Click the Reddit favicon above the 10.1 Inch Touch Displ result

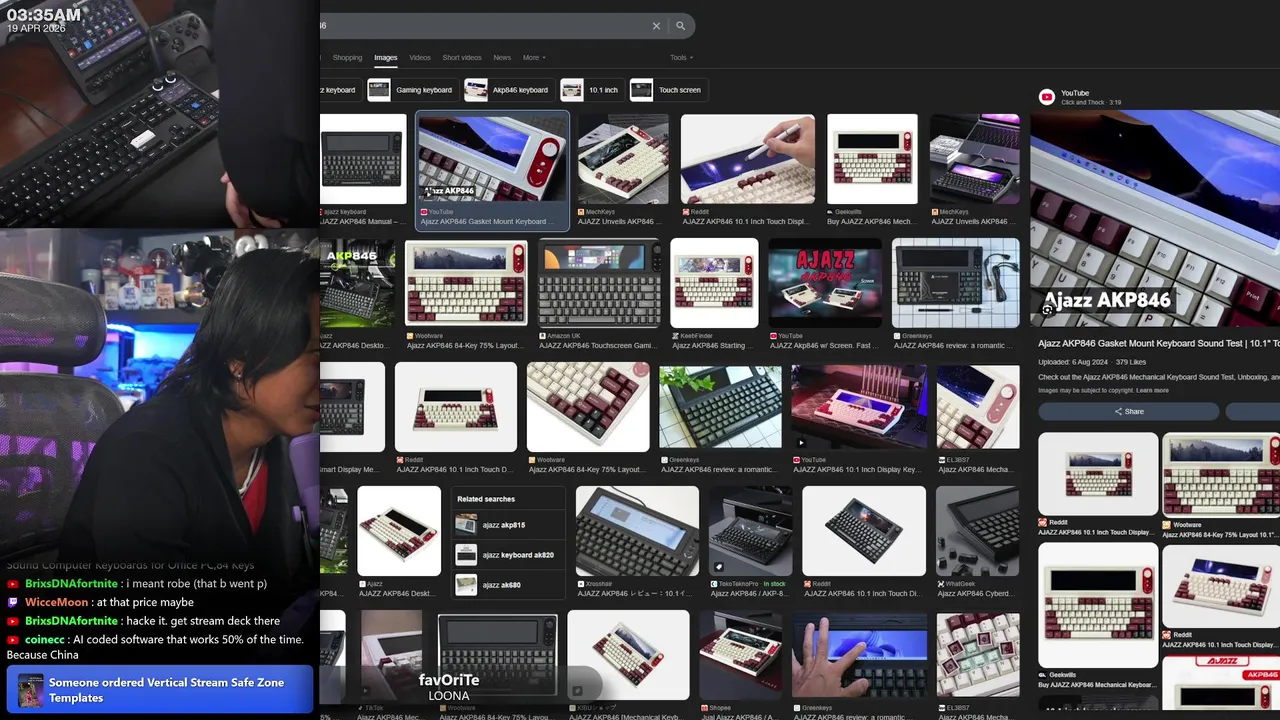pyautogui.click(x=686, y=212)
